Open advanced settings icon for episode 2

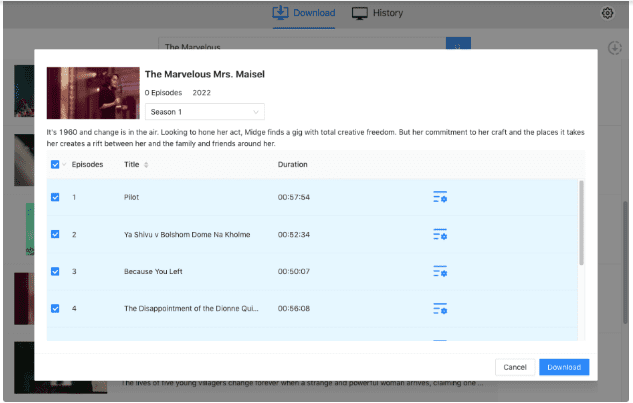(x=439, y=234)
